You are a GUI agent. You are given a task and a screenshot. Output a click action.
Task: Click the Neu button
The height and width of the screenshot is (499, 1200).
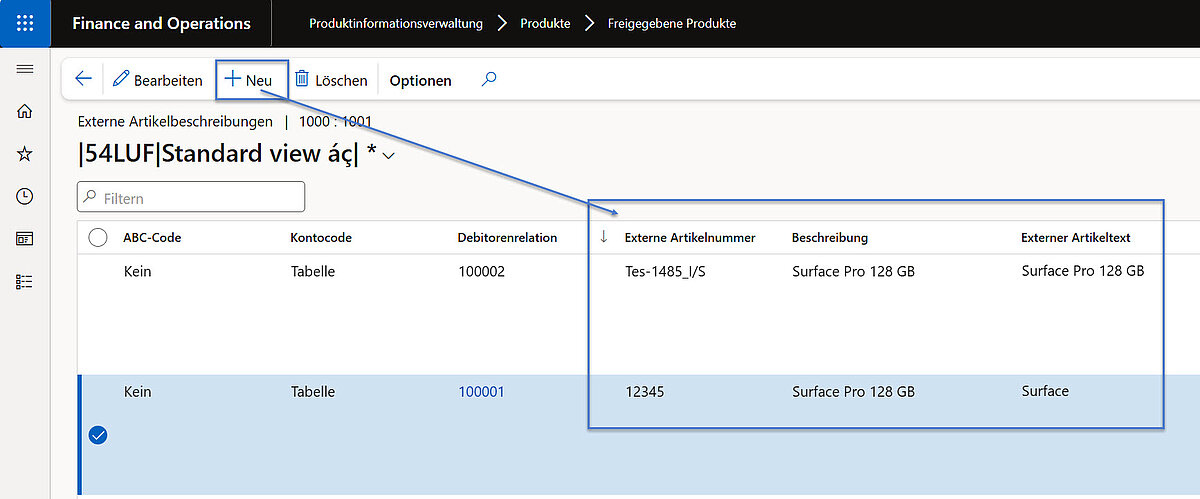click(x=250, y=80)
